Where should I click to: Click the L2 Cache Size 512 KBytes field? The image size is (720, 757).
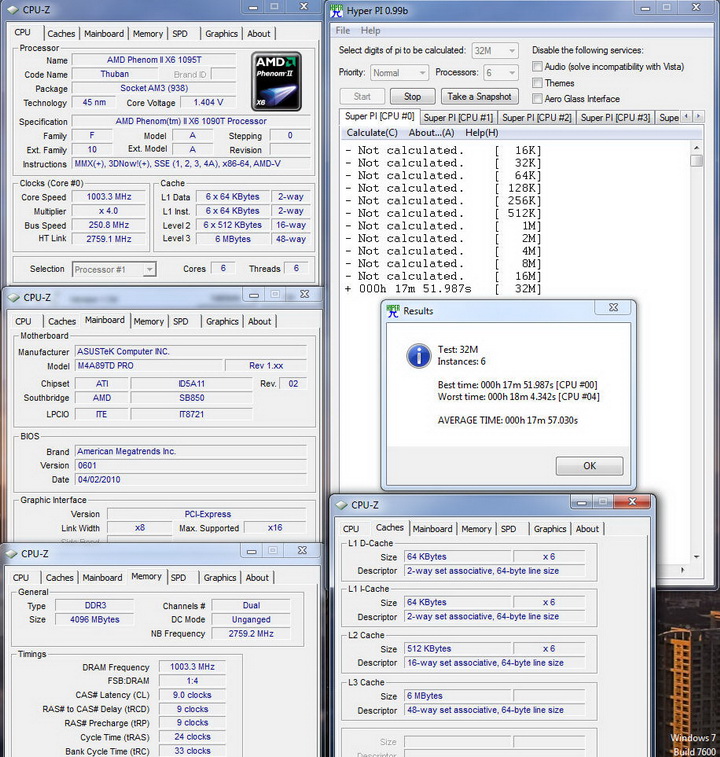click(x=458, y=649)
